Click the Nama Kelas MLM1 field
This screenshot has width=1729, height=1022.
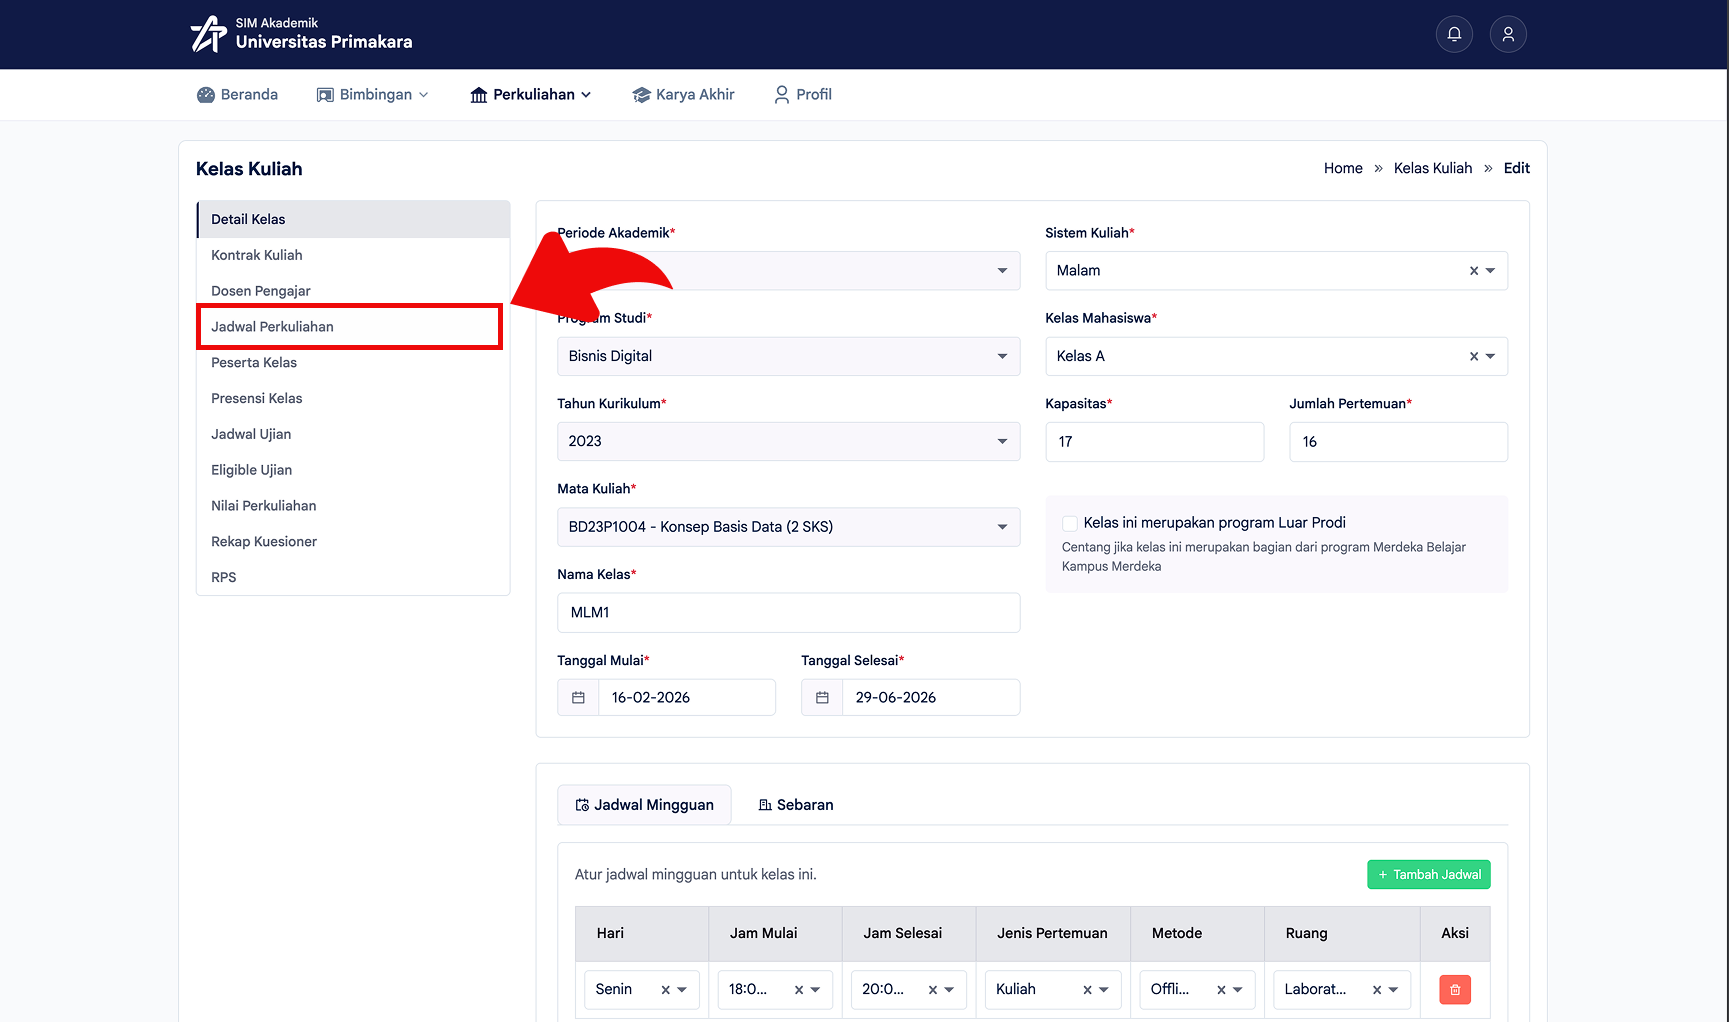click(788, 613)
